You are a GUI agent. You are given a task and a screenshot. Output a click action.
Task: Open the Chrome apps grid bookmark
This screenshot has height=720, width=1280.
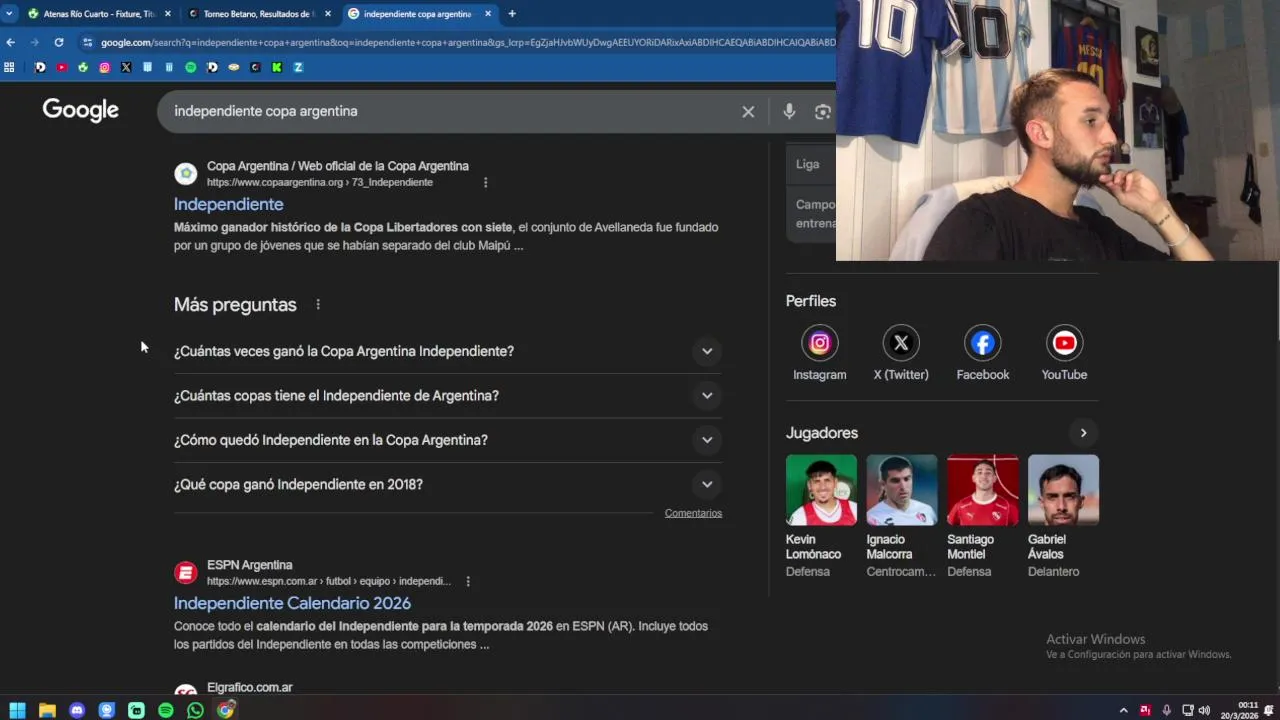[9, 67]
